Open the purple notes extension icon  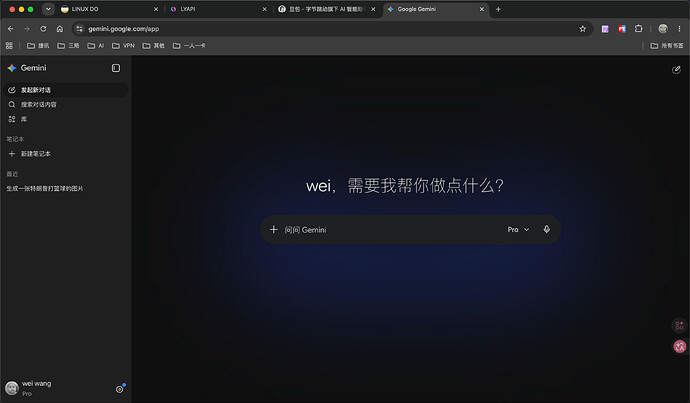point(605,29)
